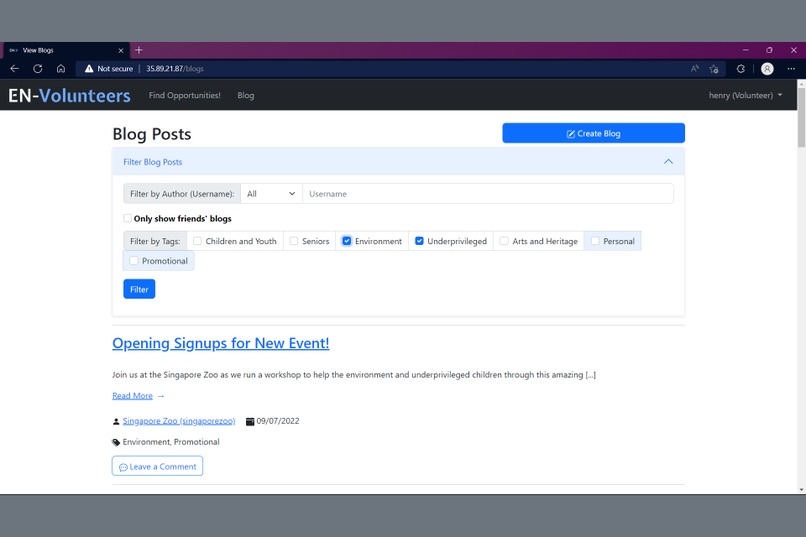Open a new browser tab with plus
Viewport: 806px width, 537px height.
[139, 50]
